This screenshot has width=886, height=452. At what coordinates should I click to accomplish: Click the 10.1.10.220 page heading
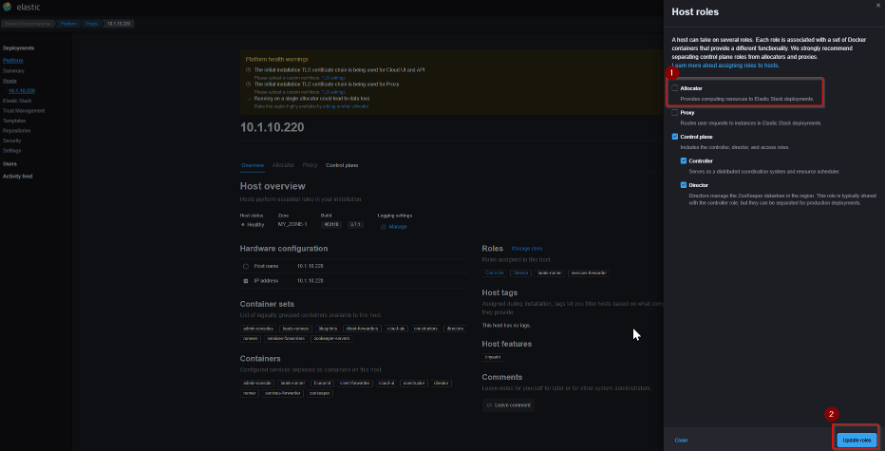click(272, 127)
